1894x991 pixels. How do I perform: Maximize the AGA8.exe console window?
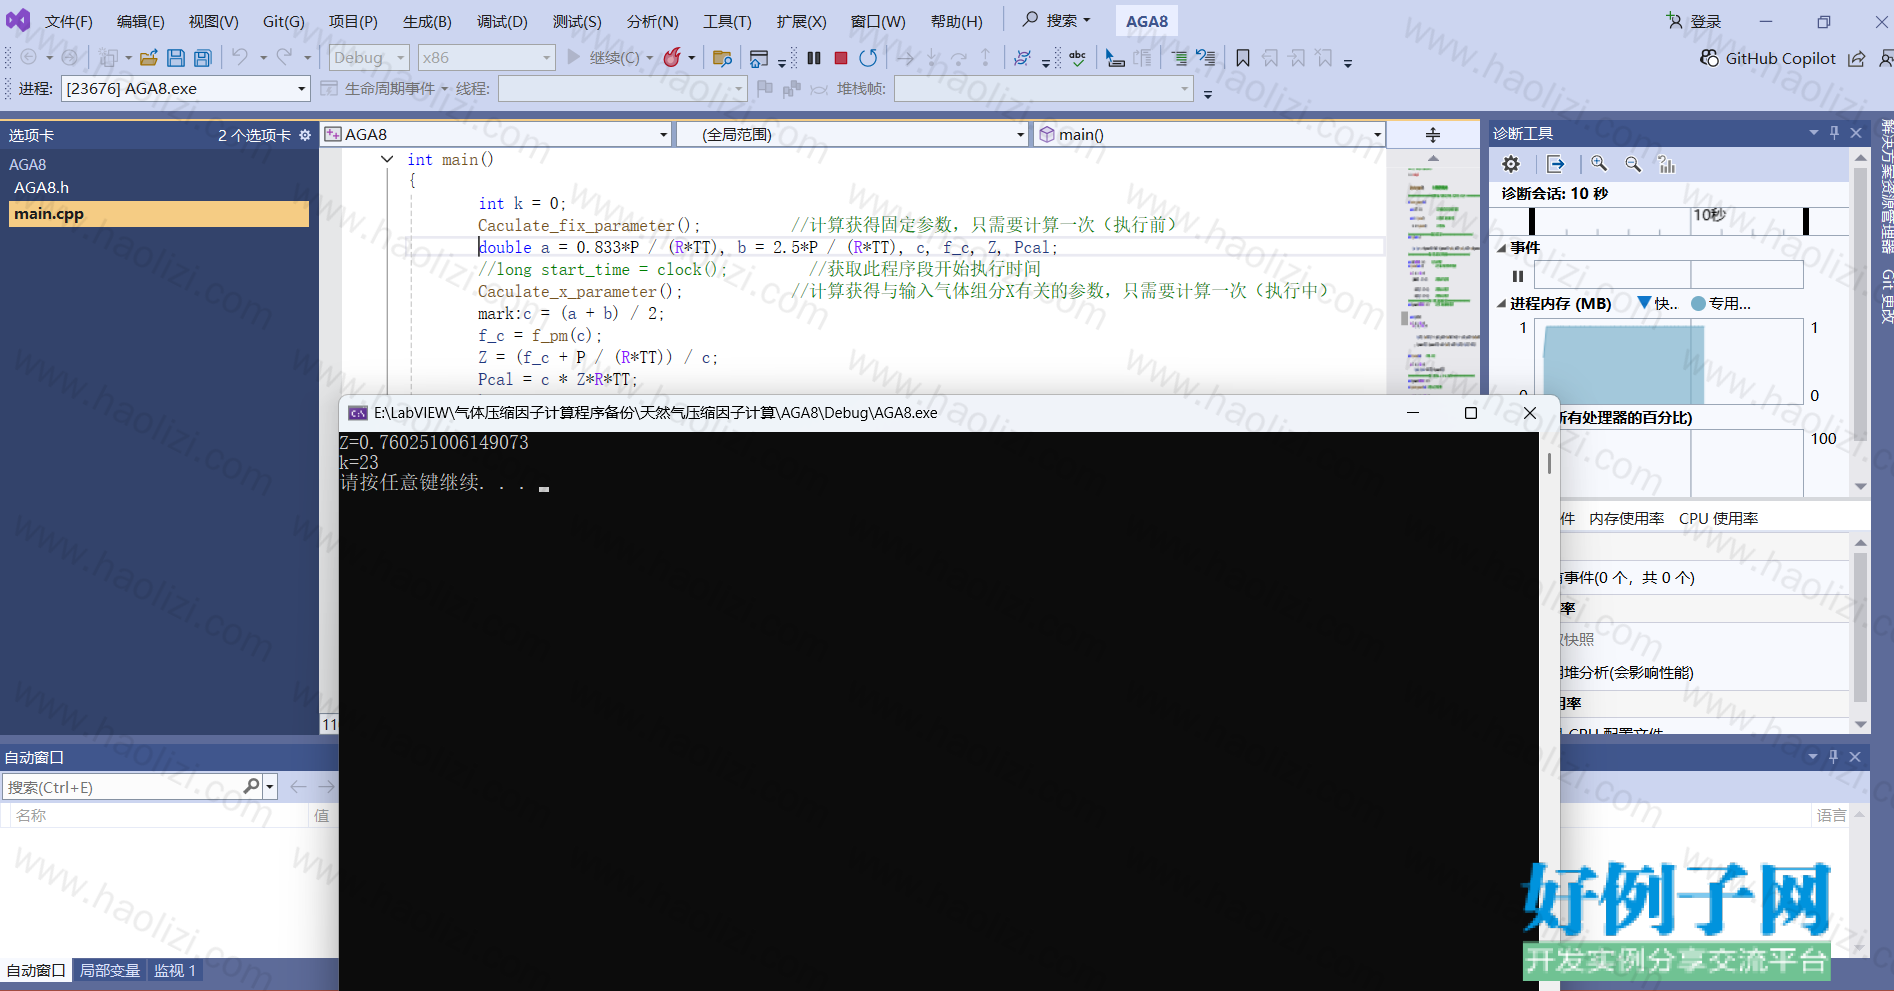(1471, 413)
